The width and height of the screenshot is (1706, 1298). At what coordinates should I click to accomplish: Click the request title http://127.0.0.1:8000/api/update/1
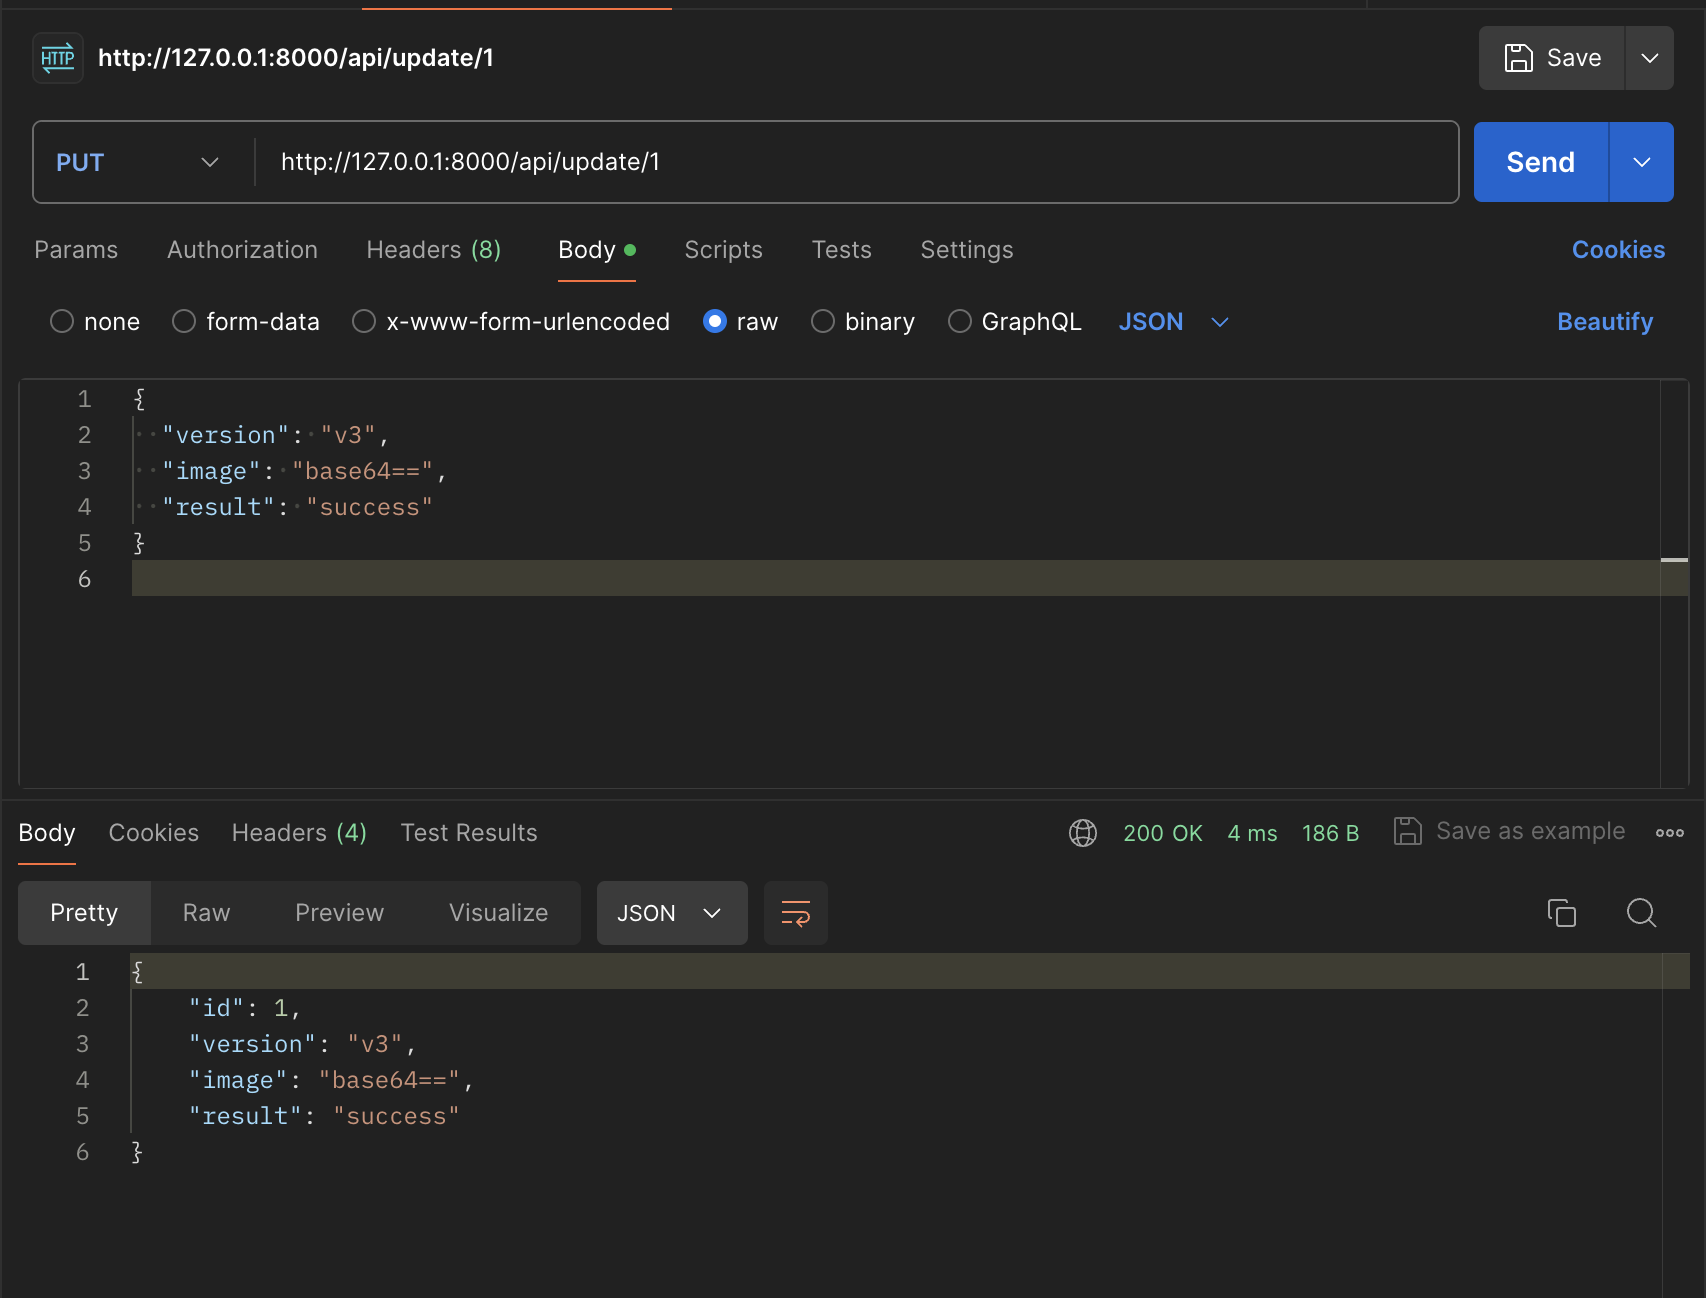click(x=296, y=58)
